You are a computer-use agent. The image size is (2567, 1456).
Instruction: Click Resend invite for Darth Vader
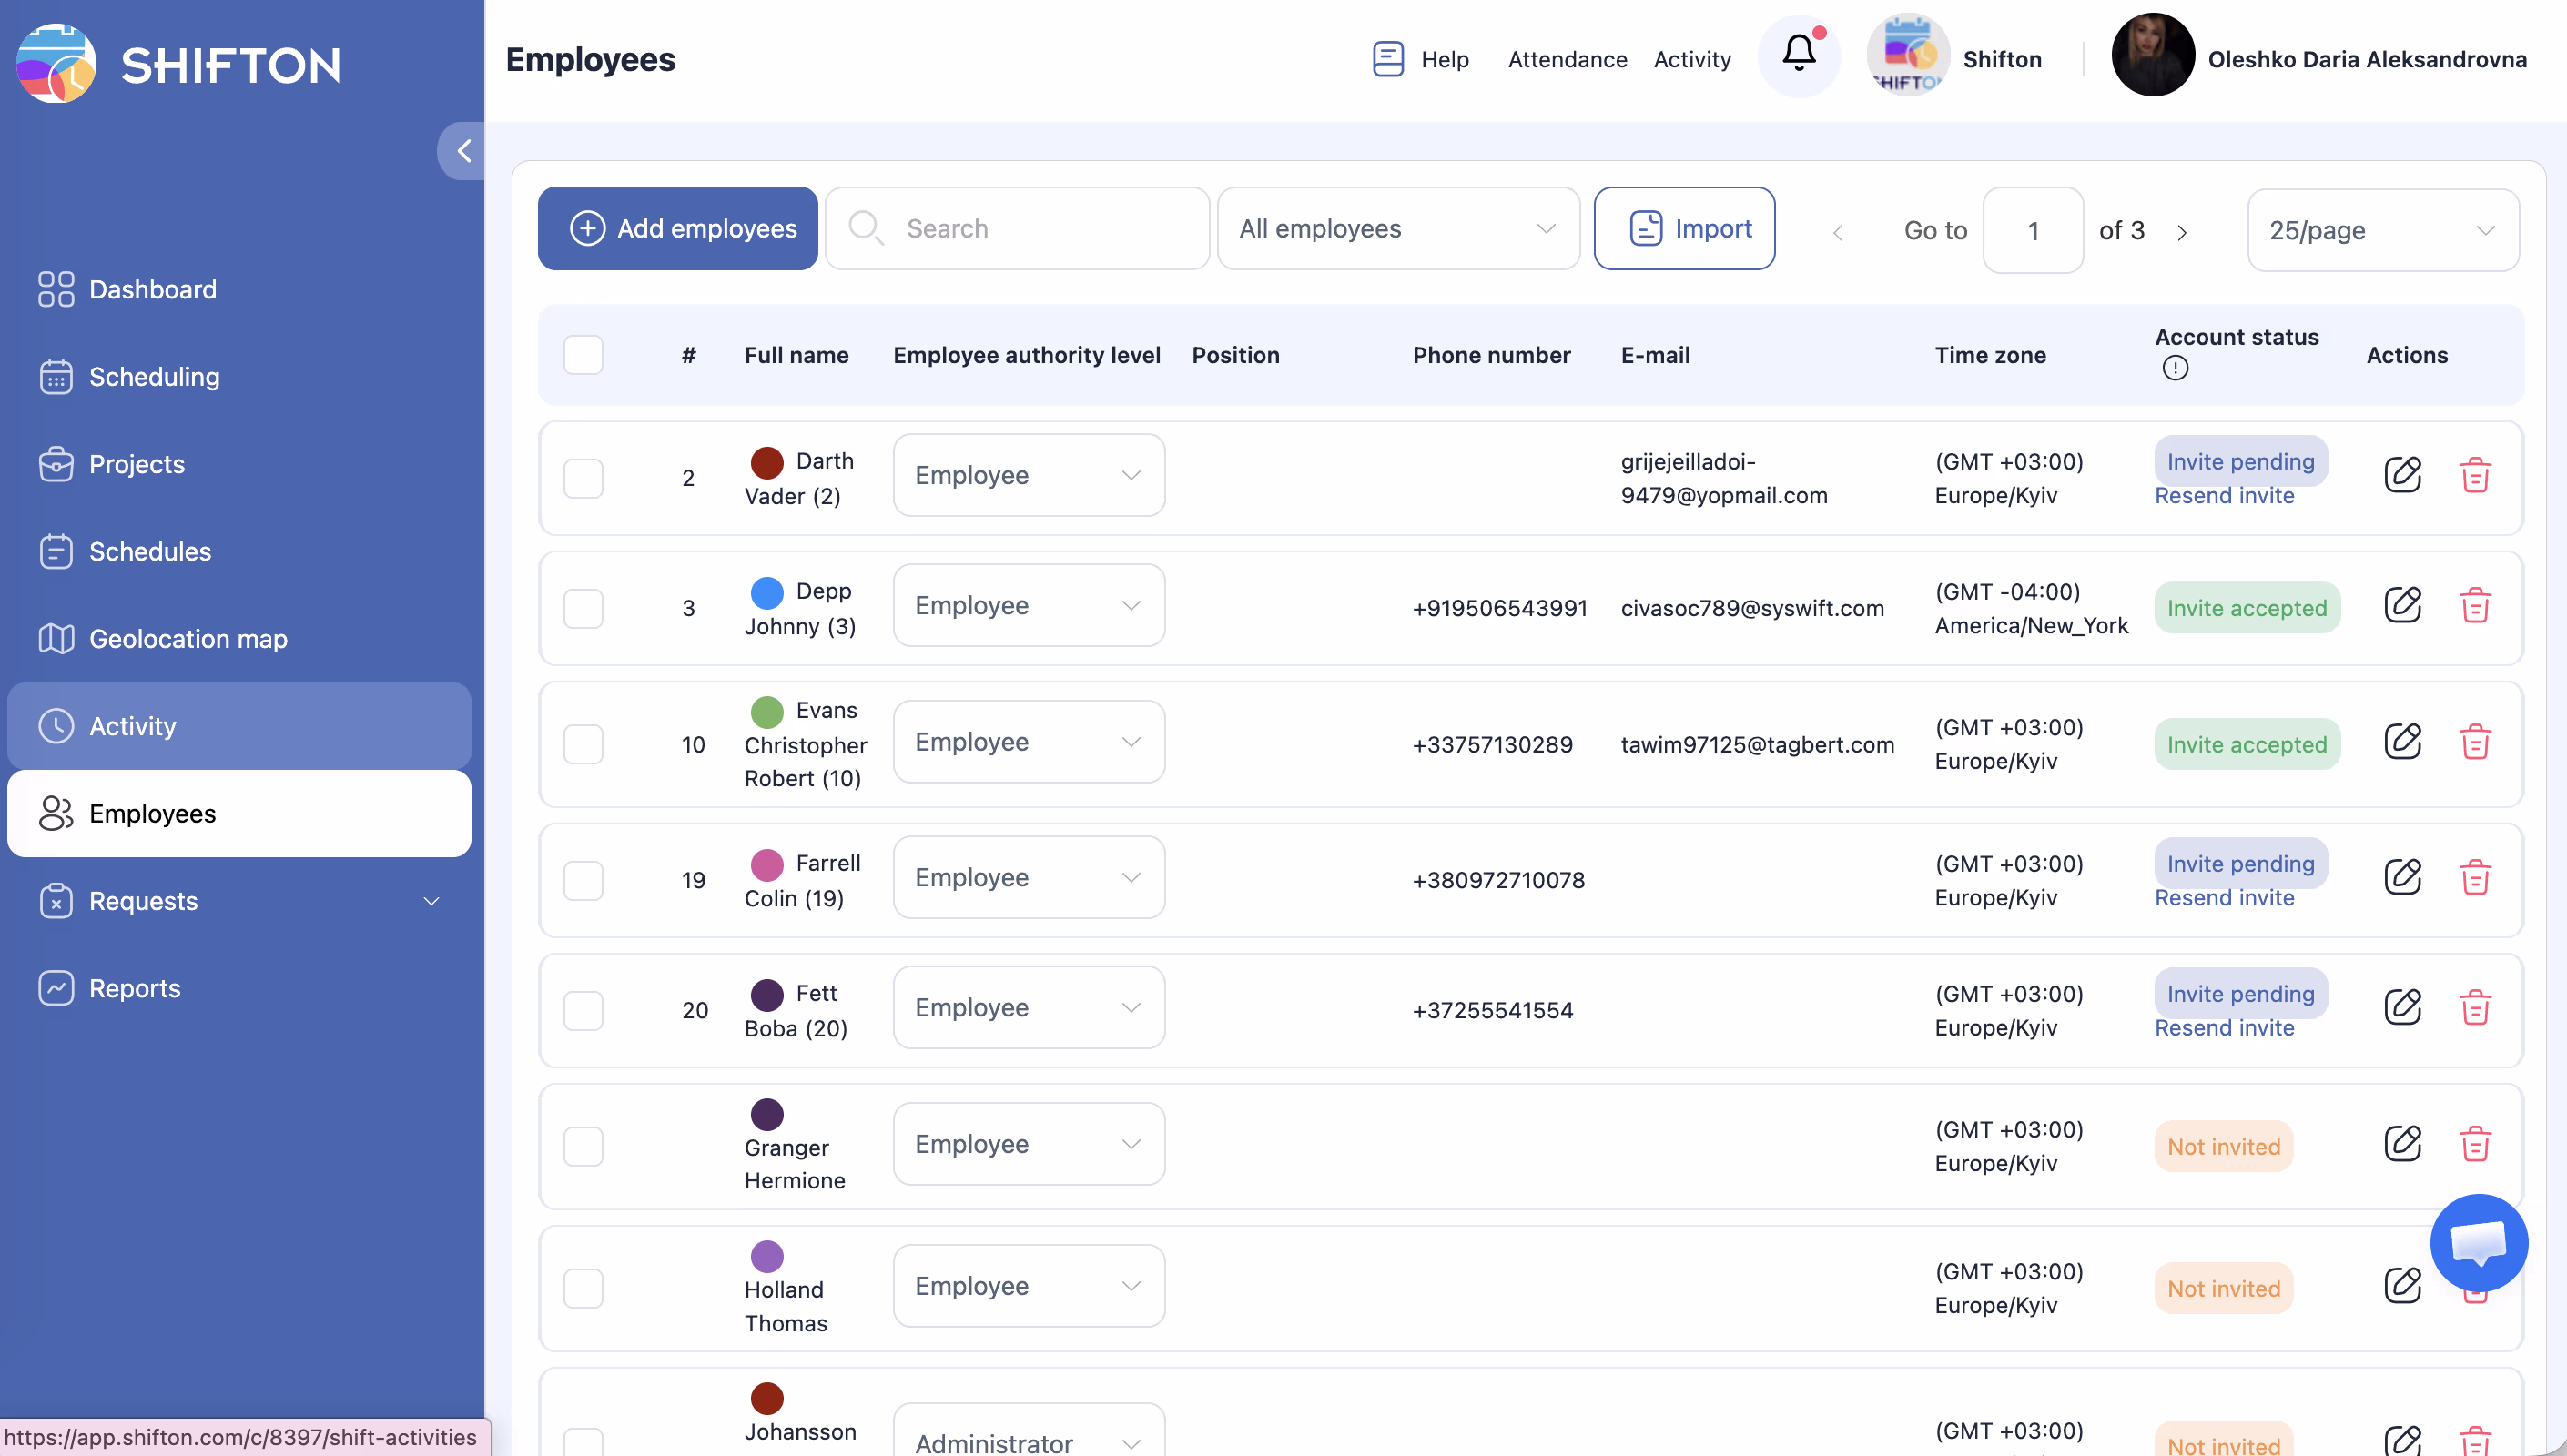[2224, 496]
